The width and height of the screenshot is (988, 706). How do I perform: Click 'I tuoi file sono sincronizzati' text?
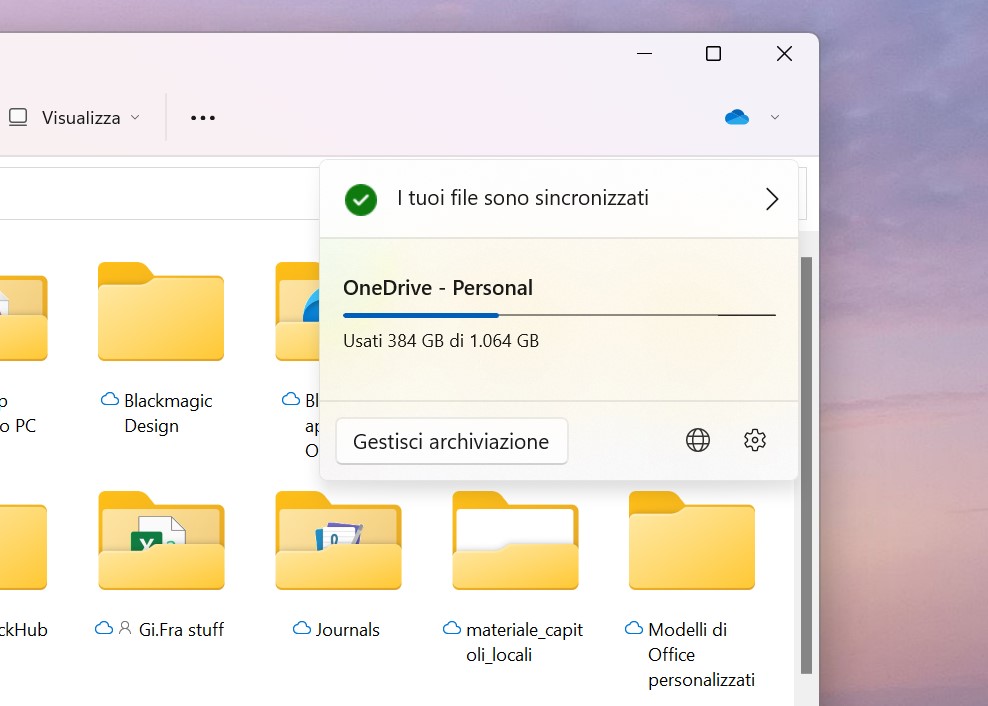click(x=522, y=198)
